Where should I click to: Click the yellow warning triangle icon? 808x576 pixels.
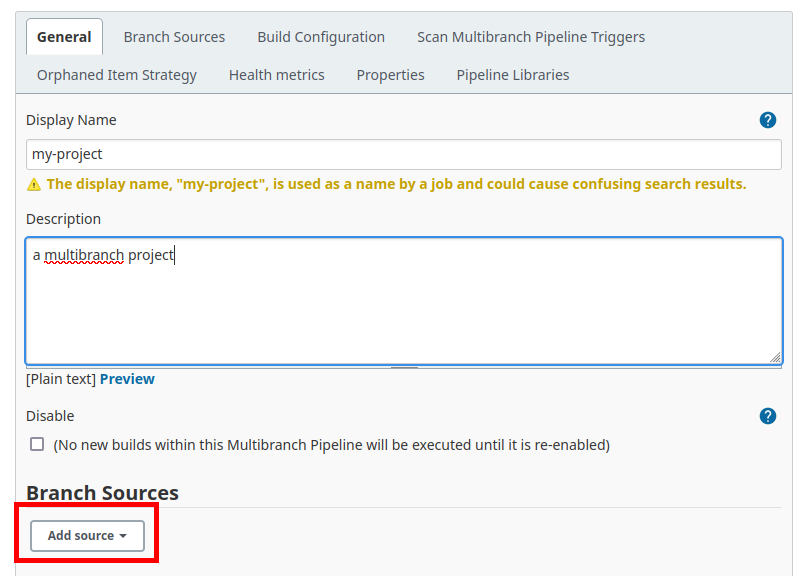(x=33, y=184)
